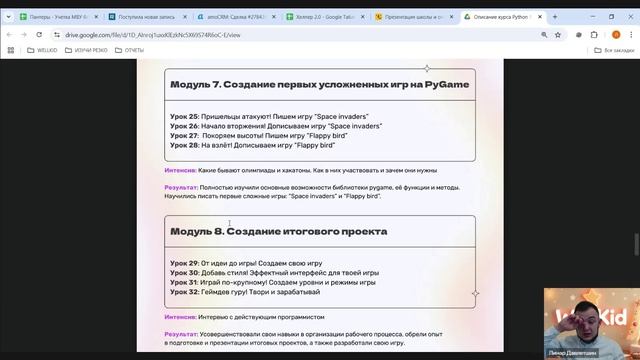Reload the current page
This screenshot has width=640, height=360.
(x=39, y=35)
